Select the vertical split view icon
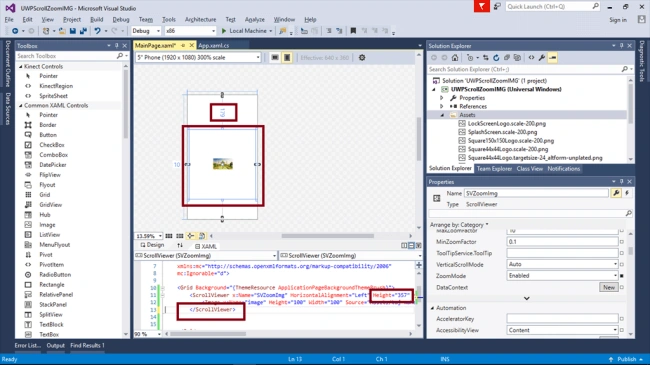This screenshot has width=650, height=365. [x=404, y=246]
